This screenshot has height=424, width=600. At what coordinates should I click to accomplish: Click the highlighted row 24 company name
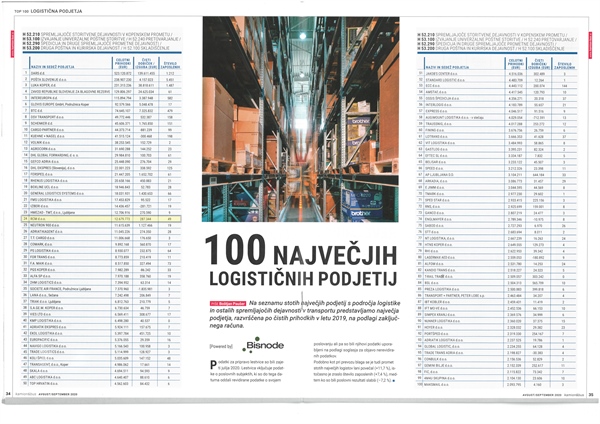tap(38, 219)
